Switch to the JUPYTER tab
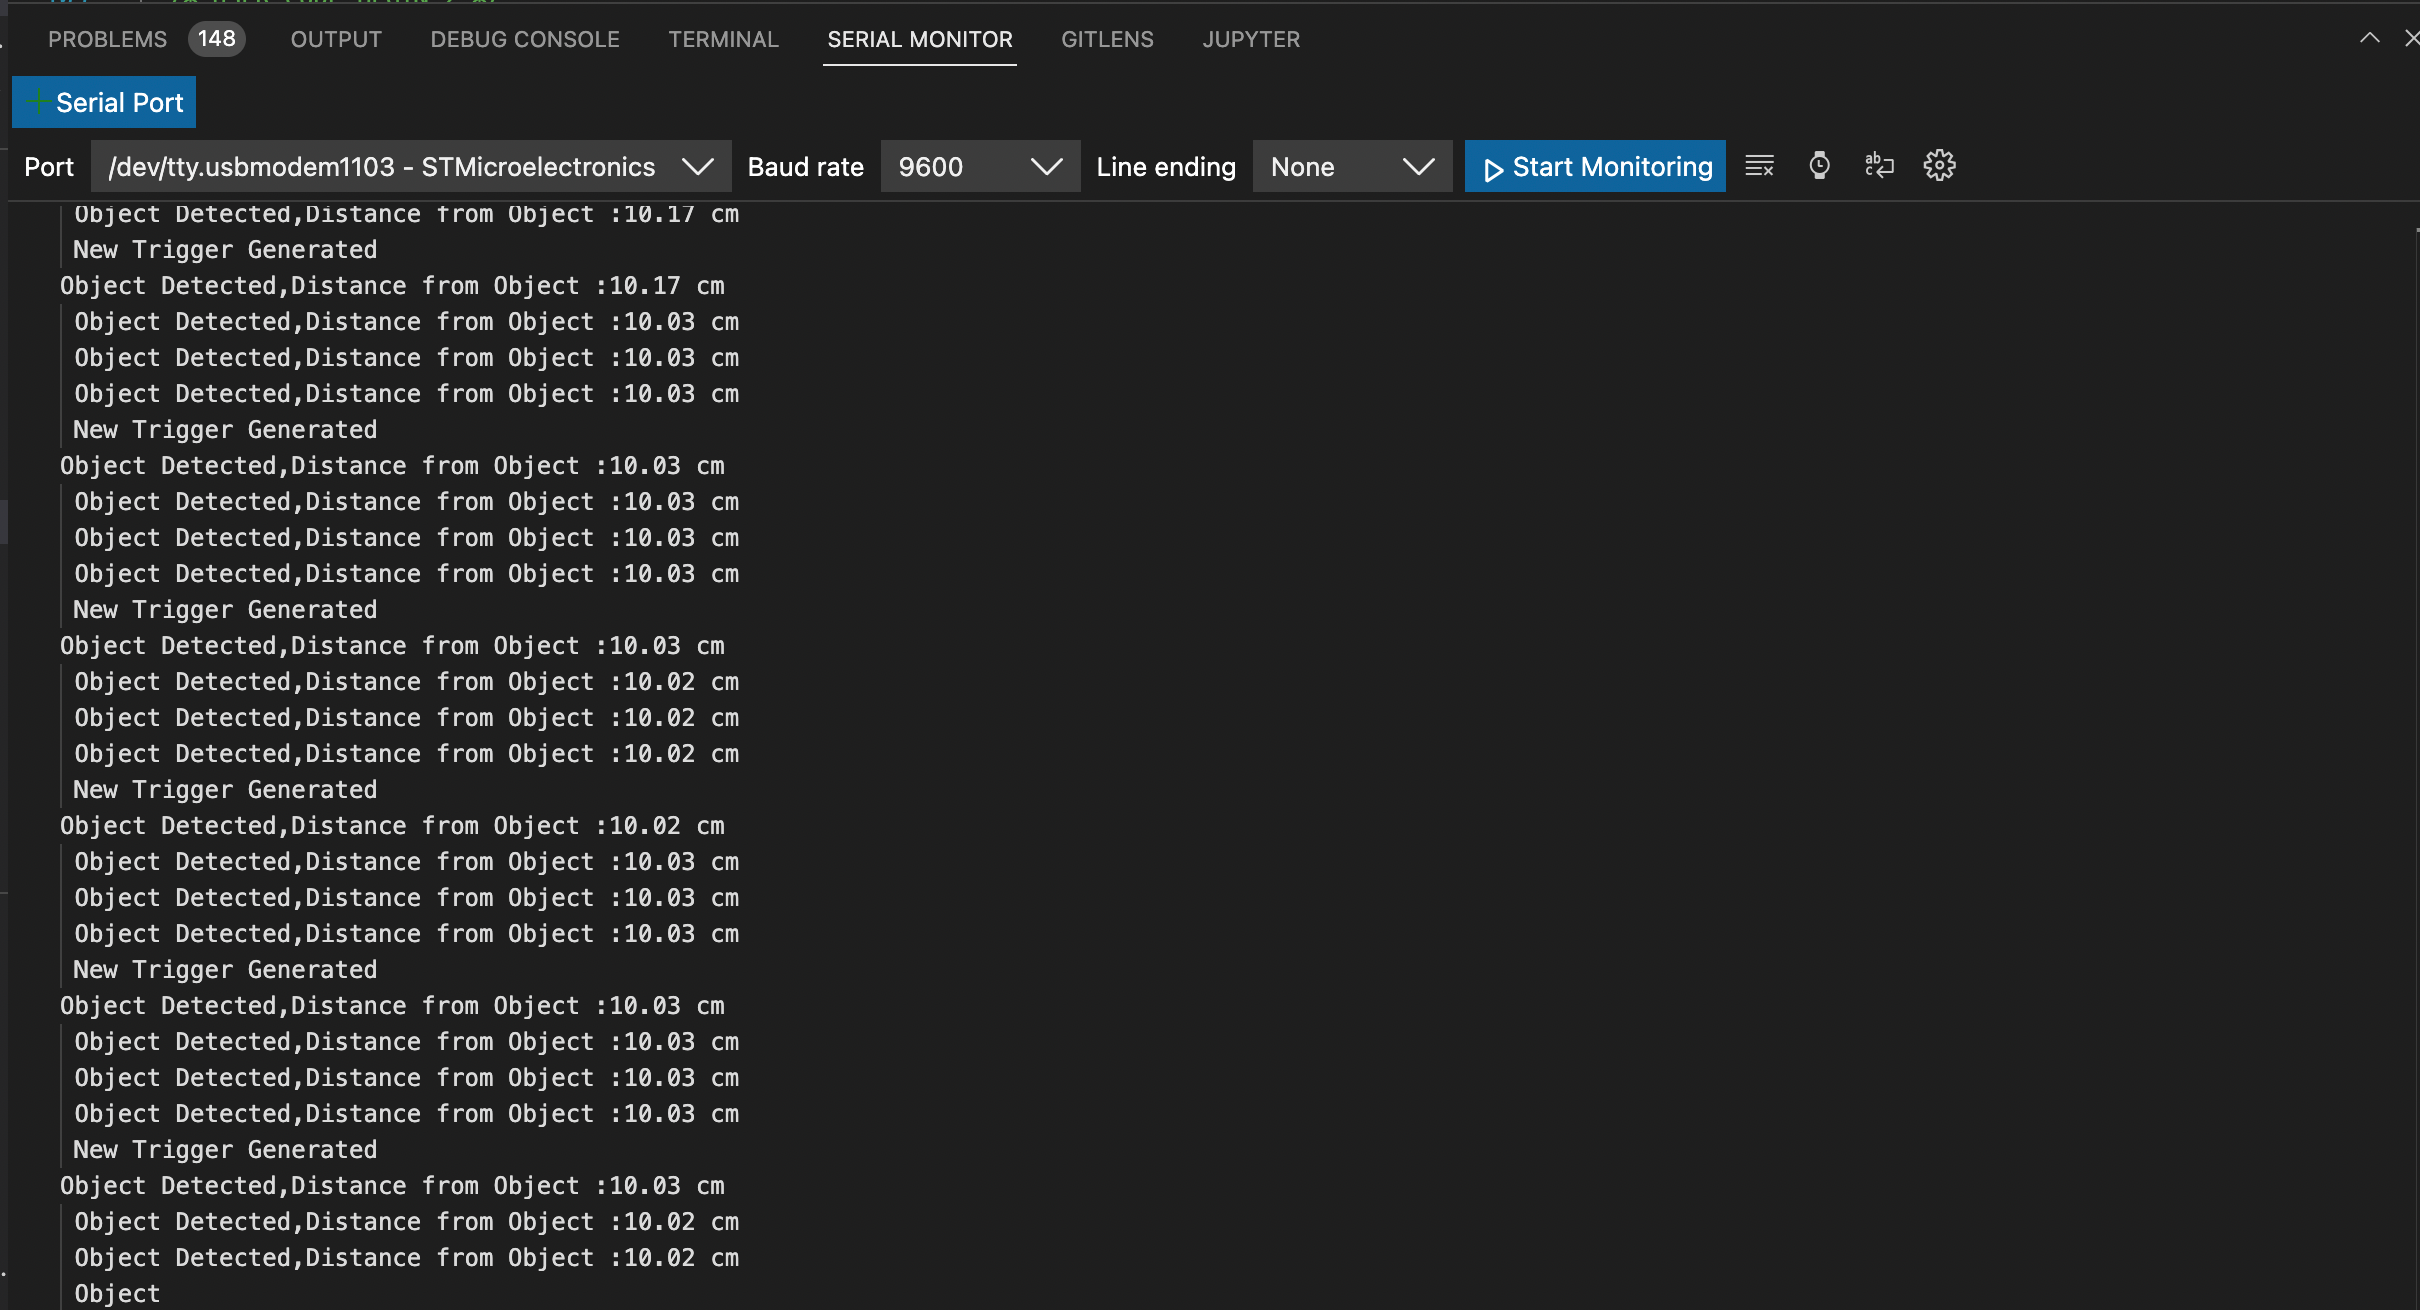 tap(1250, 39)
